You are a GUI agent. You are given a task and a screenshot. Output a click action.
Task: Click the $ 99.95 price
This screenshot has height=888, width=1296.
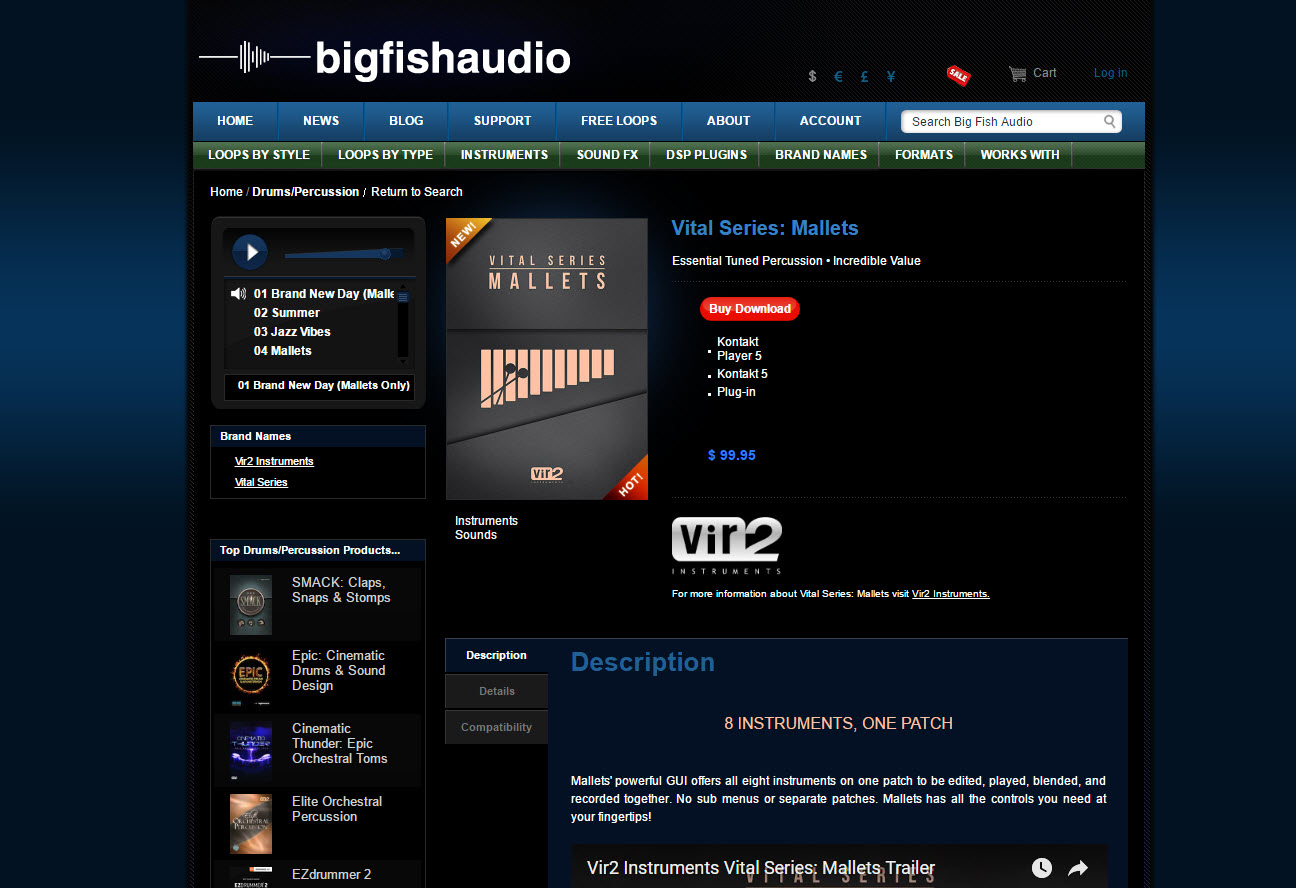click(x=732, y=455)
